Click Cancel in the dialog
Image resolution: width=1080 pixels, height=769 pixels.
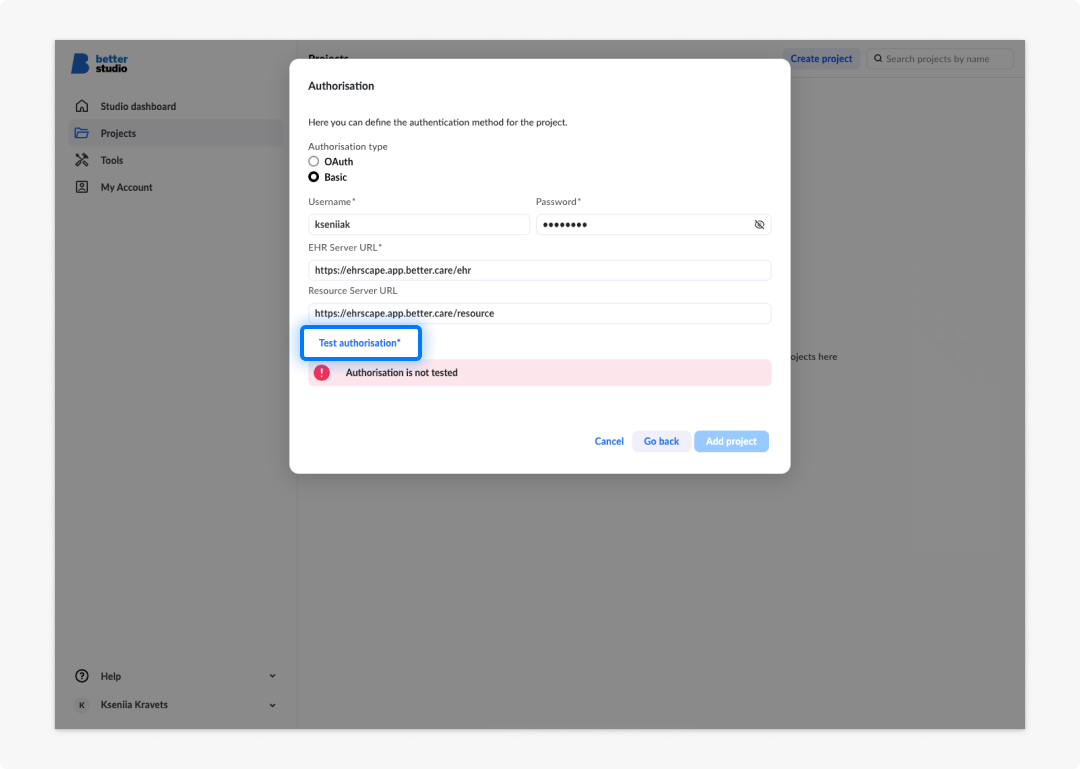(x=609, y=441)
